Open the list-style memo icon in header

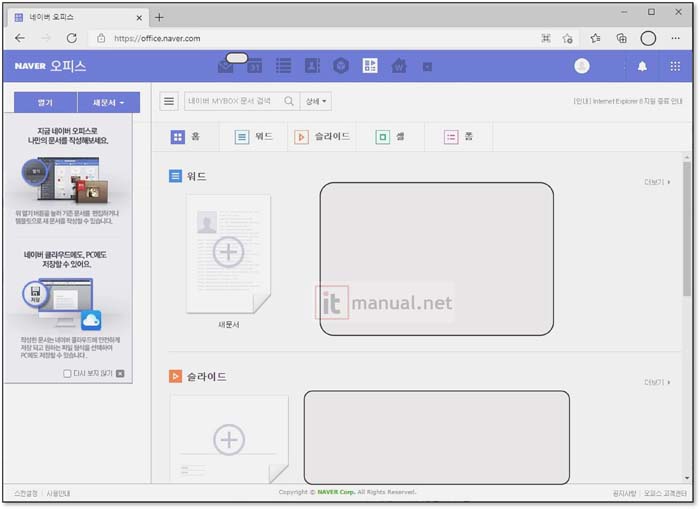pyautogui.click(x=283, y=66)
